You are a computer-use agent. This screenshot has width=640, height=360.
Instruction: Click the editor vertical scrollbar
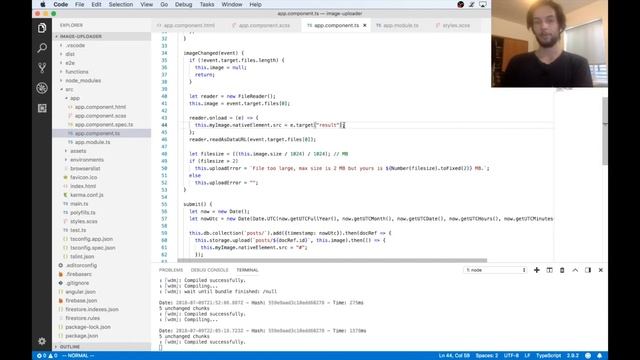[605, 131]
